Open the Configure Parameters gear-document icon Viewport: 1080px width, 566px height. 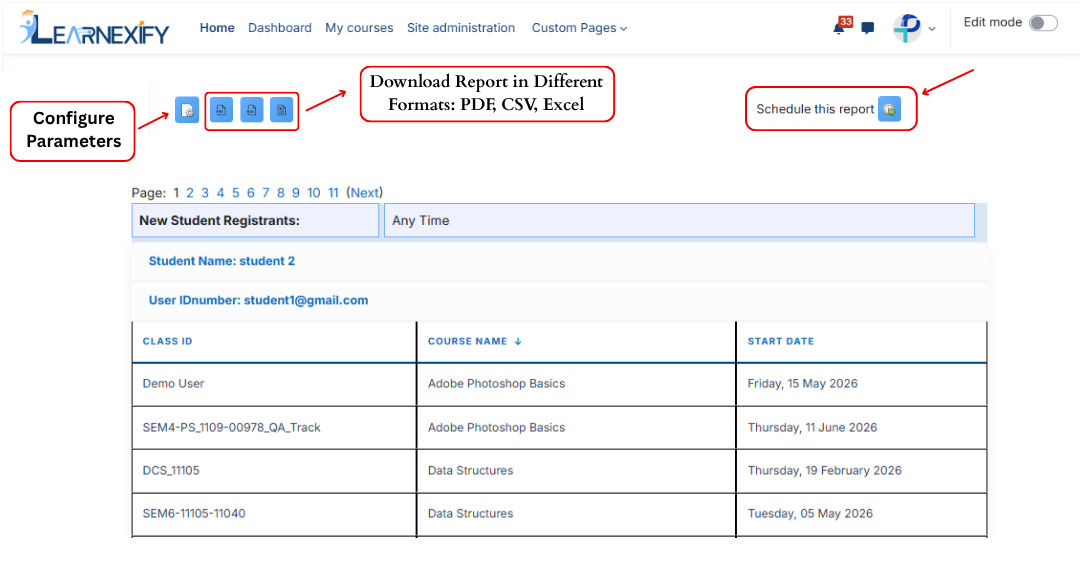tap(187, 109)
